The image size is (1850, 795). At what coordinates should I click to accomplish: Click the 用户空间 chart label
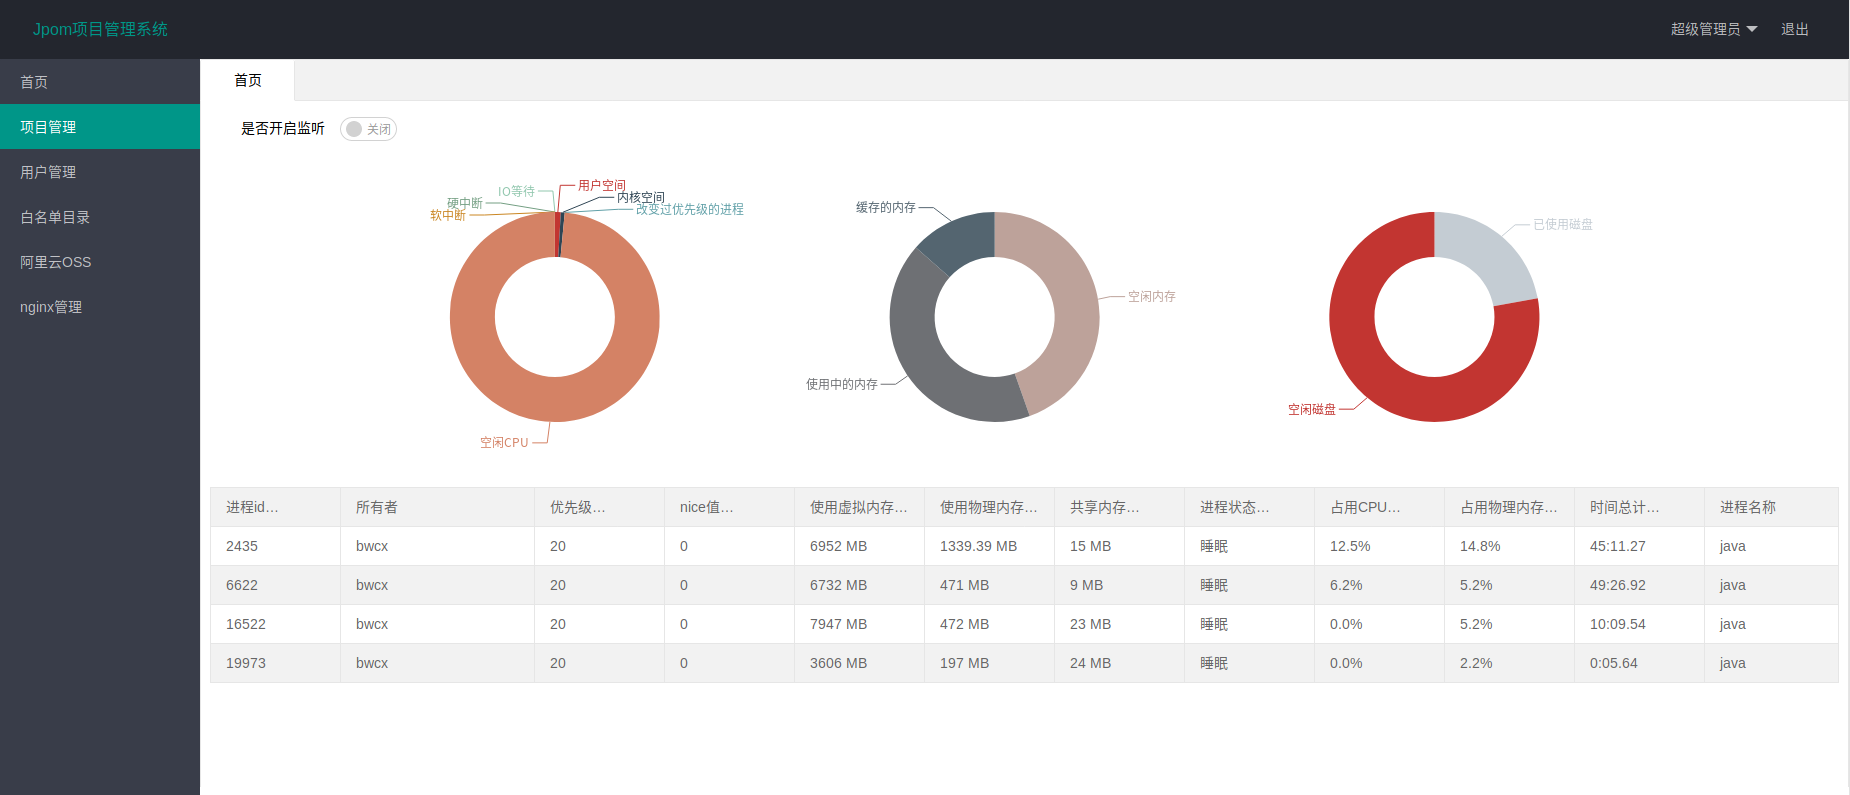click(602, 185)
